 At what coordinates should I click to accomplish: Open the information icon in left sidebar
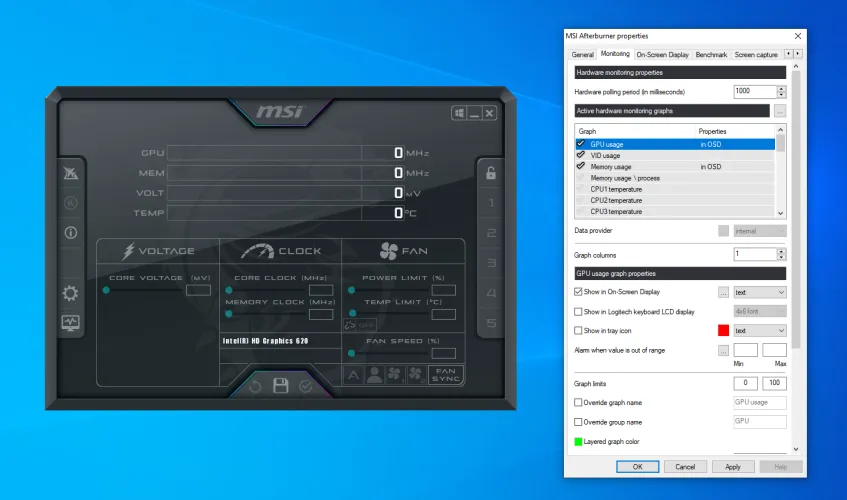pyautogui.click(x=71, y=233)
